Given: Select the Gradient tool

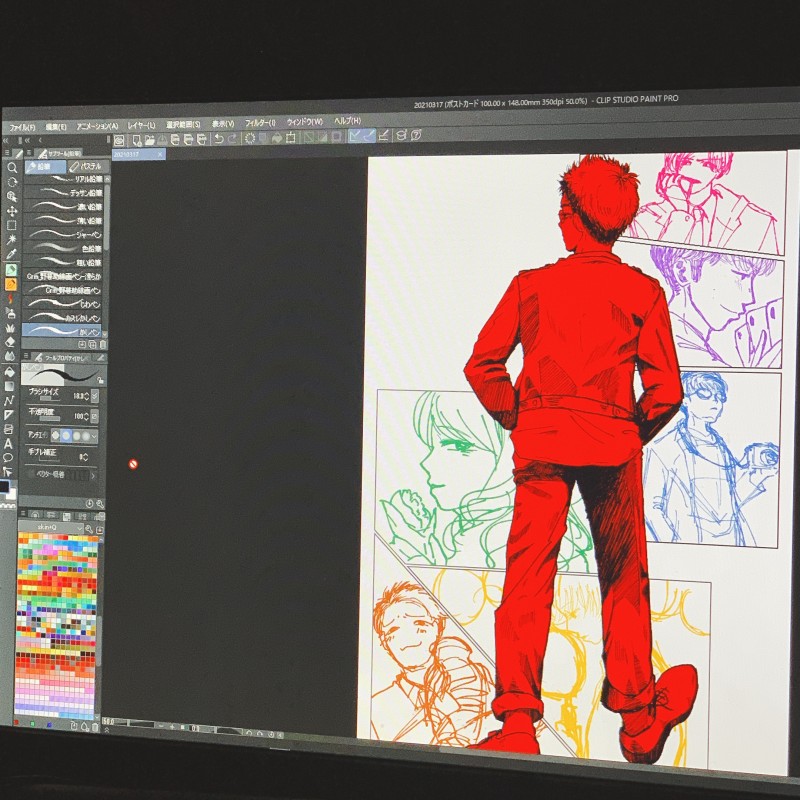Looking at the screenshot, I should click(9, 386).
